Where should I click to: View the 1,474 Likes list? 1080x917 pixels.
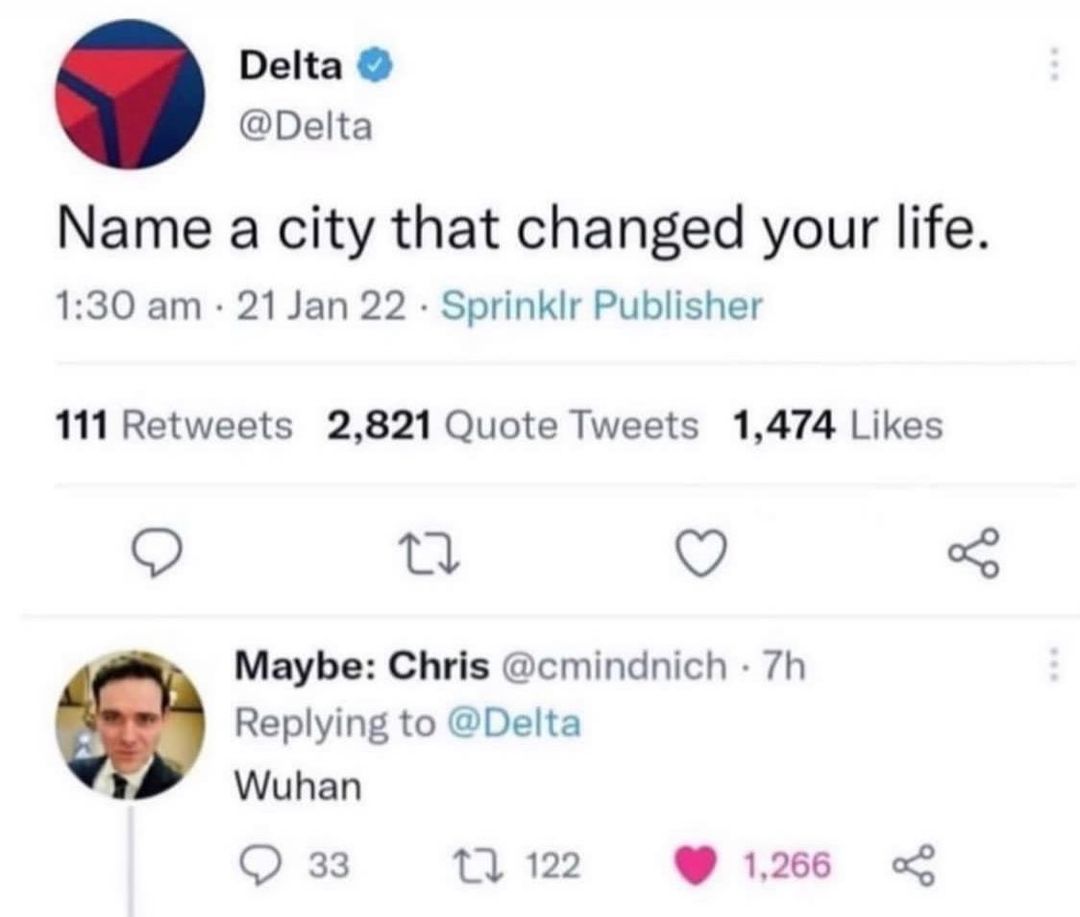pyautogui.click(x=838, y=426)
